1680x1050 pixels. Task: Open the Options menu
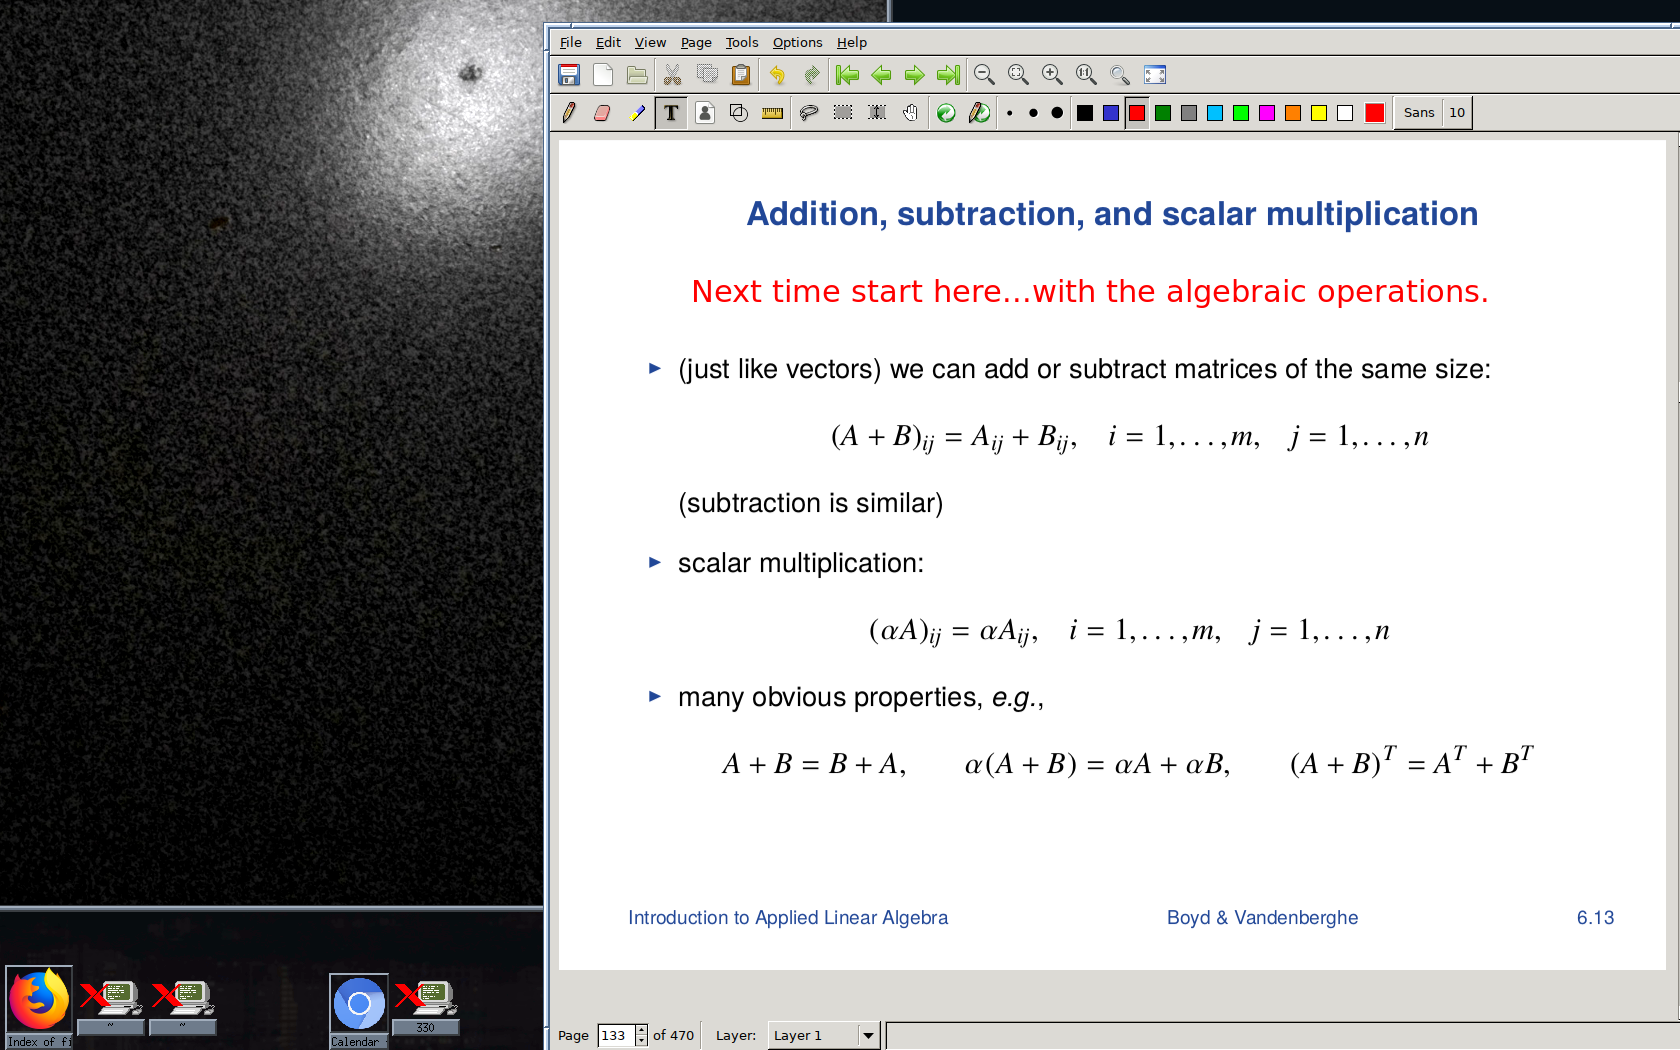coord(797,42)
